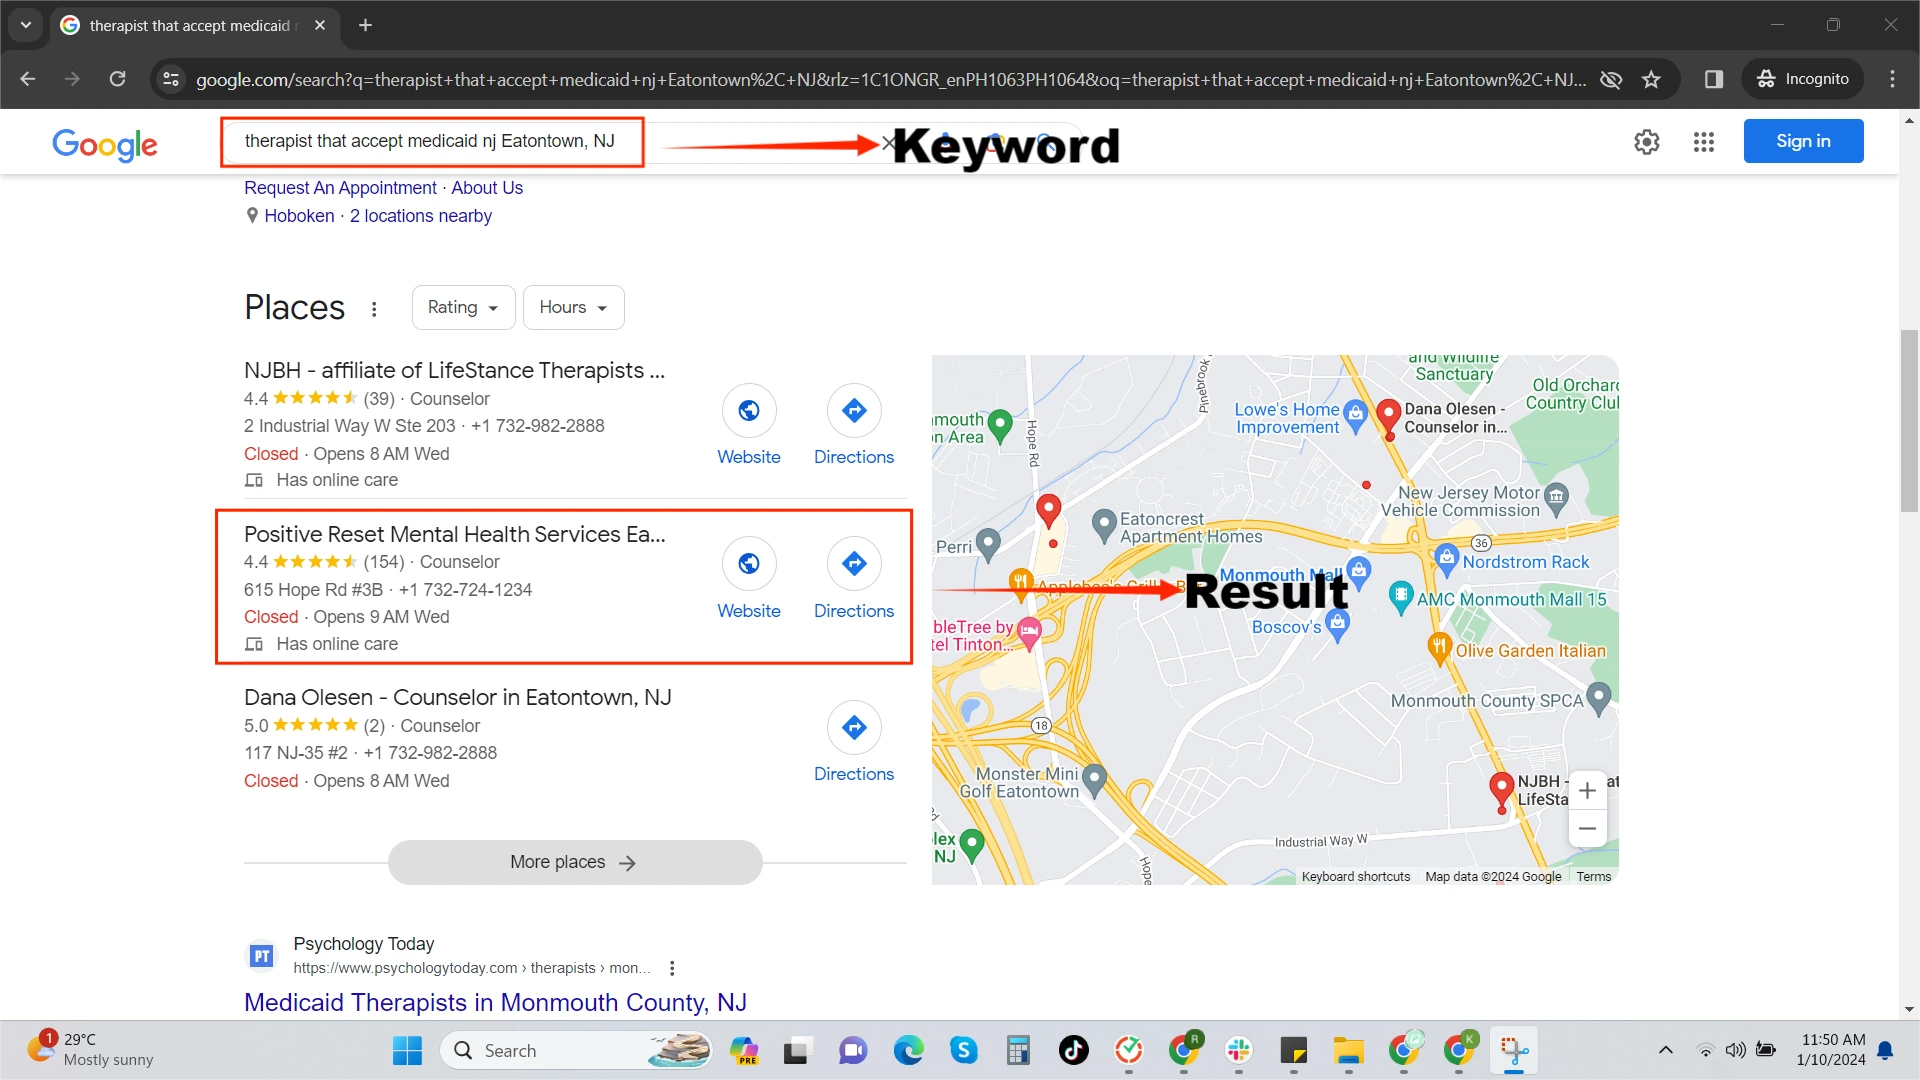Viewport: 1920px width, 1080px height.
Task: Open Microsoft Edge from the taskbar
Action: pyautogui.click(x=909, y=1050)
